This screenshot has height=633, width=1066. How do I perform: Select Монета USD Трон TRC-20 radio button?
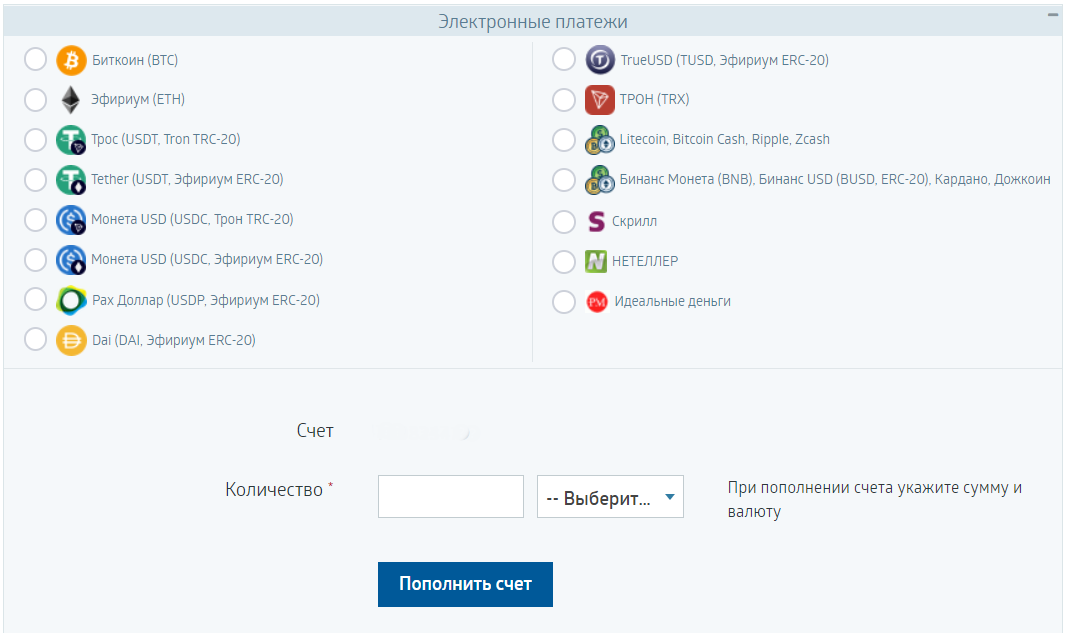[35, 220]
